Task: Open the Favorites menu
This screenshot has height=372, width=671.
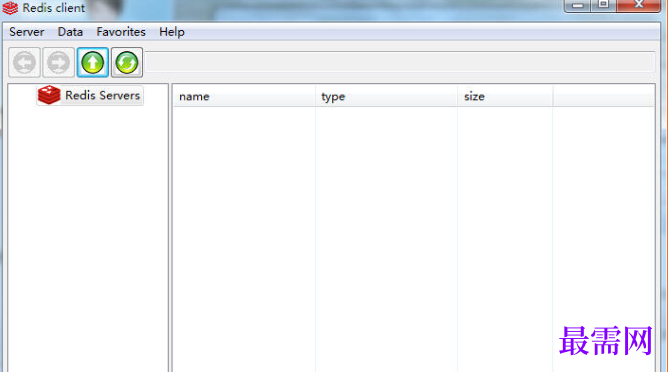Action: coord(121,32)
